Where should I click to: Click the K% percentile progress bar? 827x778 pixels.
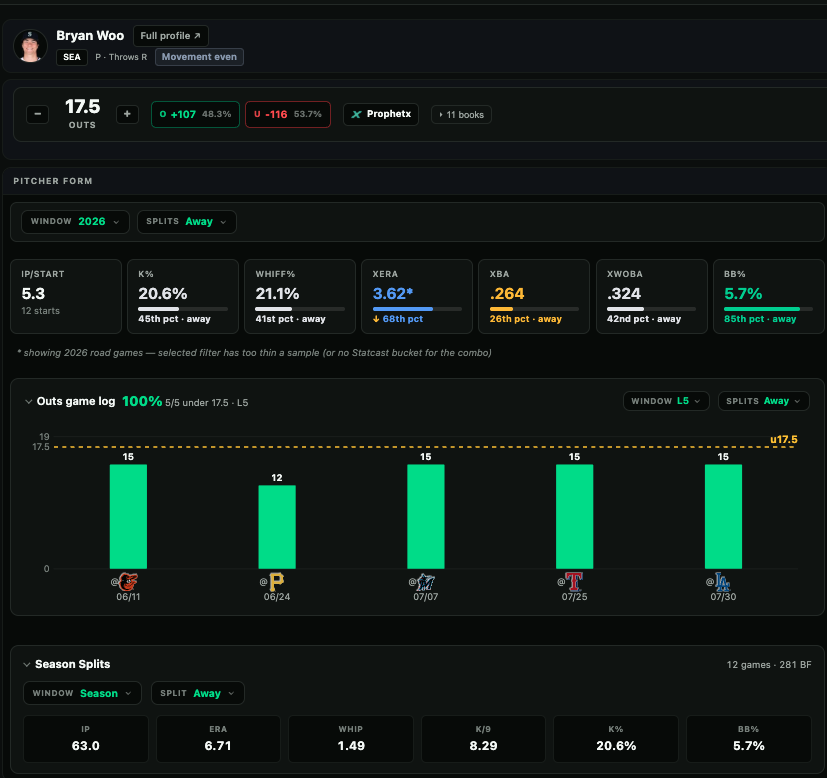[x=183, y=309]
